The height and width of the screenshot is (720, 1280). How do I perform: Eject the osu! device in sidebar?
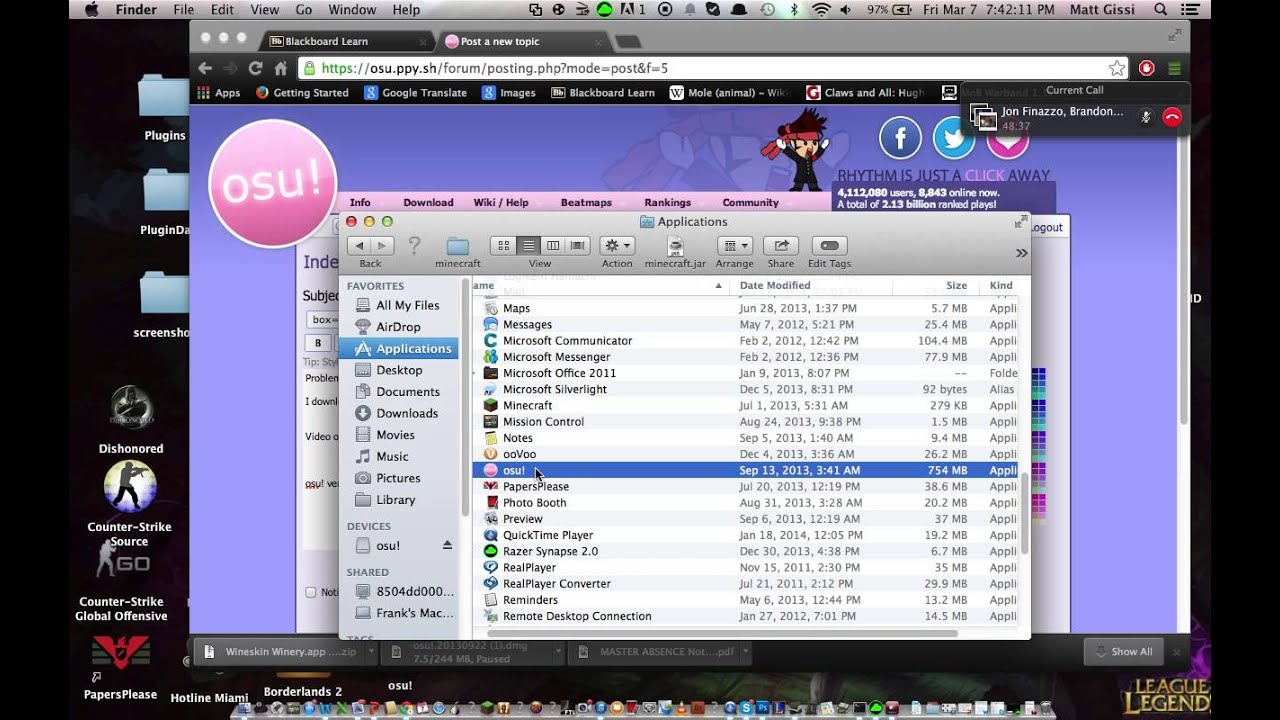[447, 545]
